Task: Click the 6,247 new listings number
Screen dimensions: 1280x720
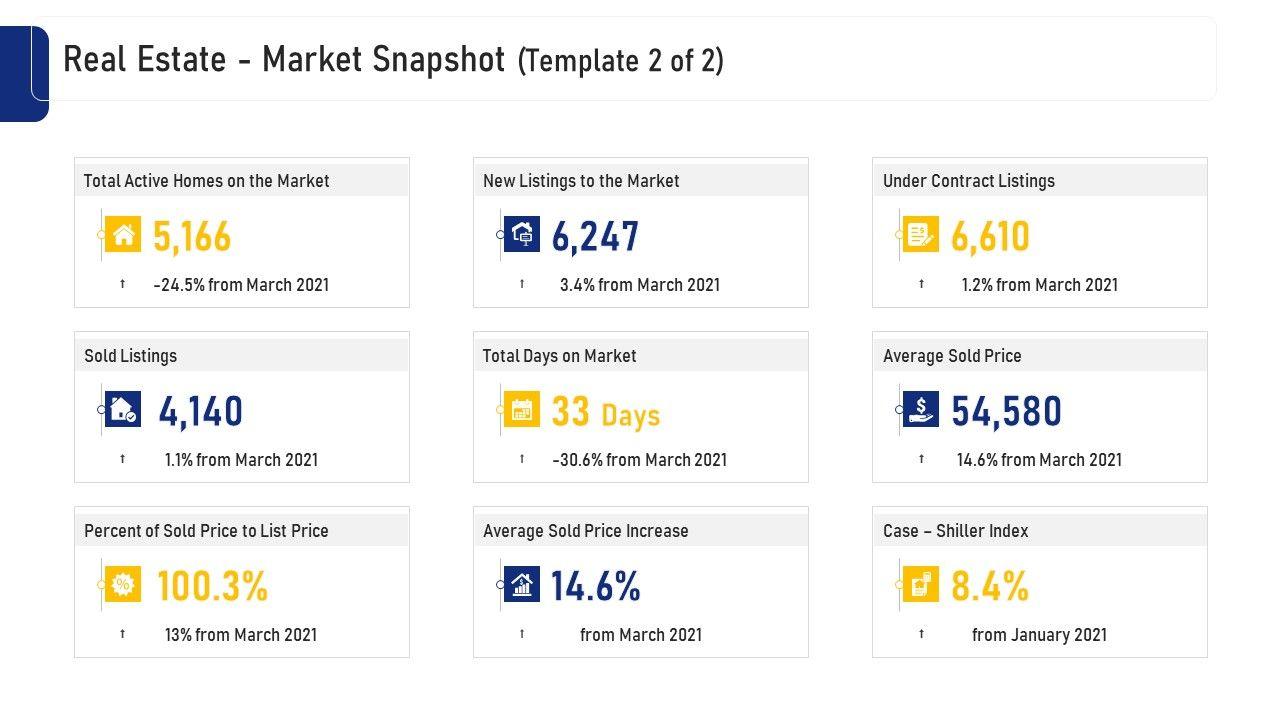Action: 595,236
